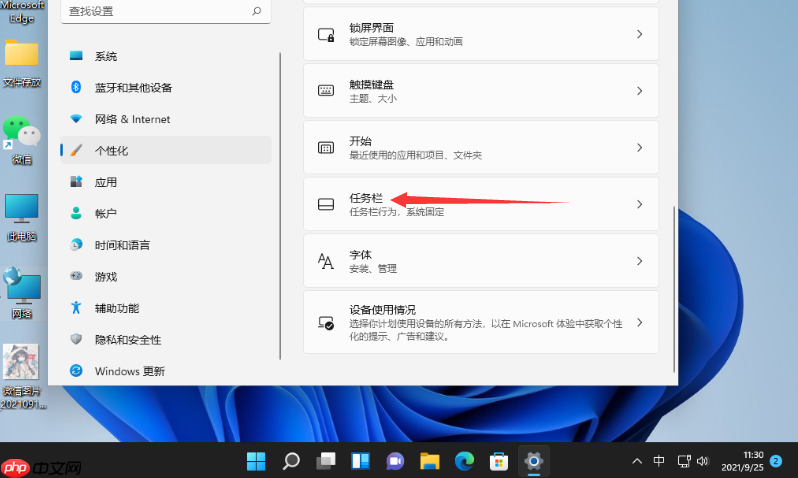Click the volume speaker tray icon
This screenshot has height=478, width=798.
703,461
